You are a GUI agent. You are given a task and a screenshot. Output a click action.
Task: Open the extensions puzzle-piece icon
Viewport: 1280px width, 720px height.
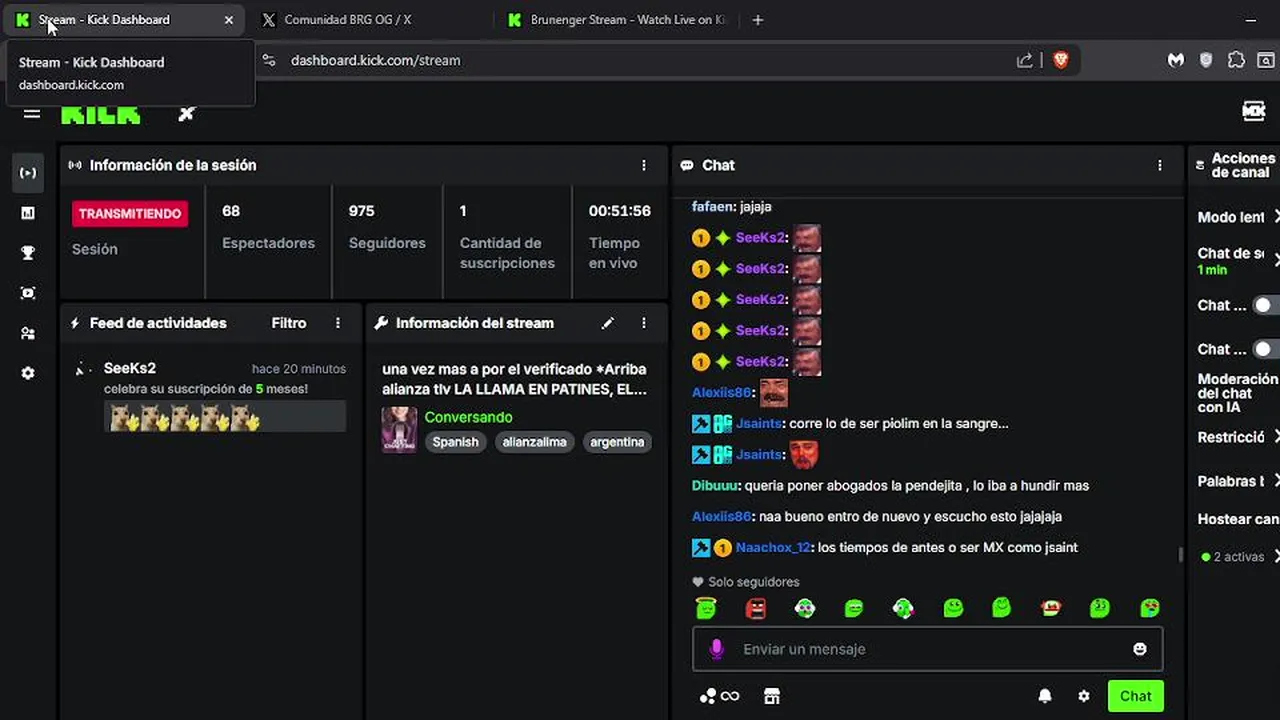click(1236, 60)
